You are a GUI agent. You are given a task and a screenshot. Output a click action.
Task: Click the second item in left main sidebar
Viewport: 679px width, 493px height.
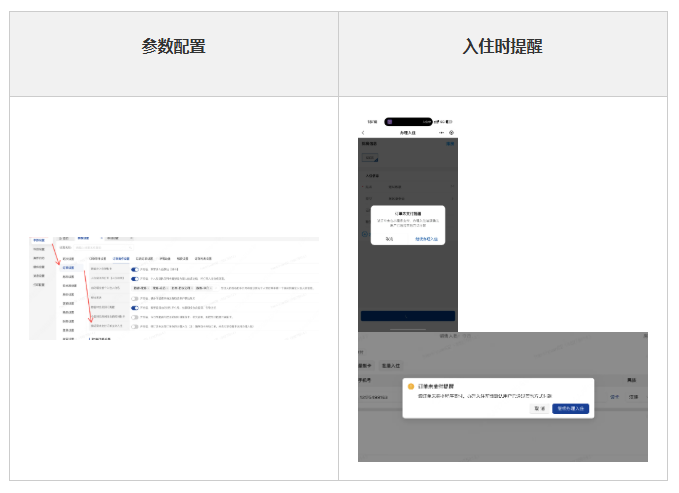pyautogui.click(x=39, y=249)
